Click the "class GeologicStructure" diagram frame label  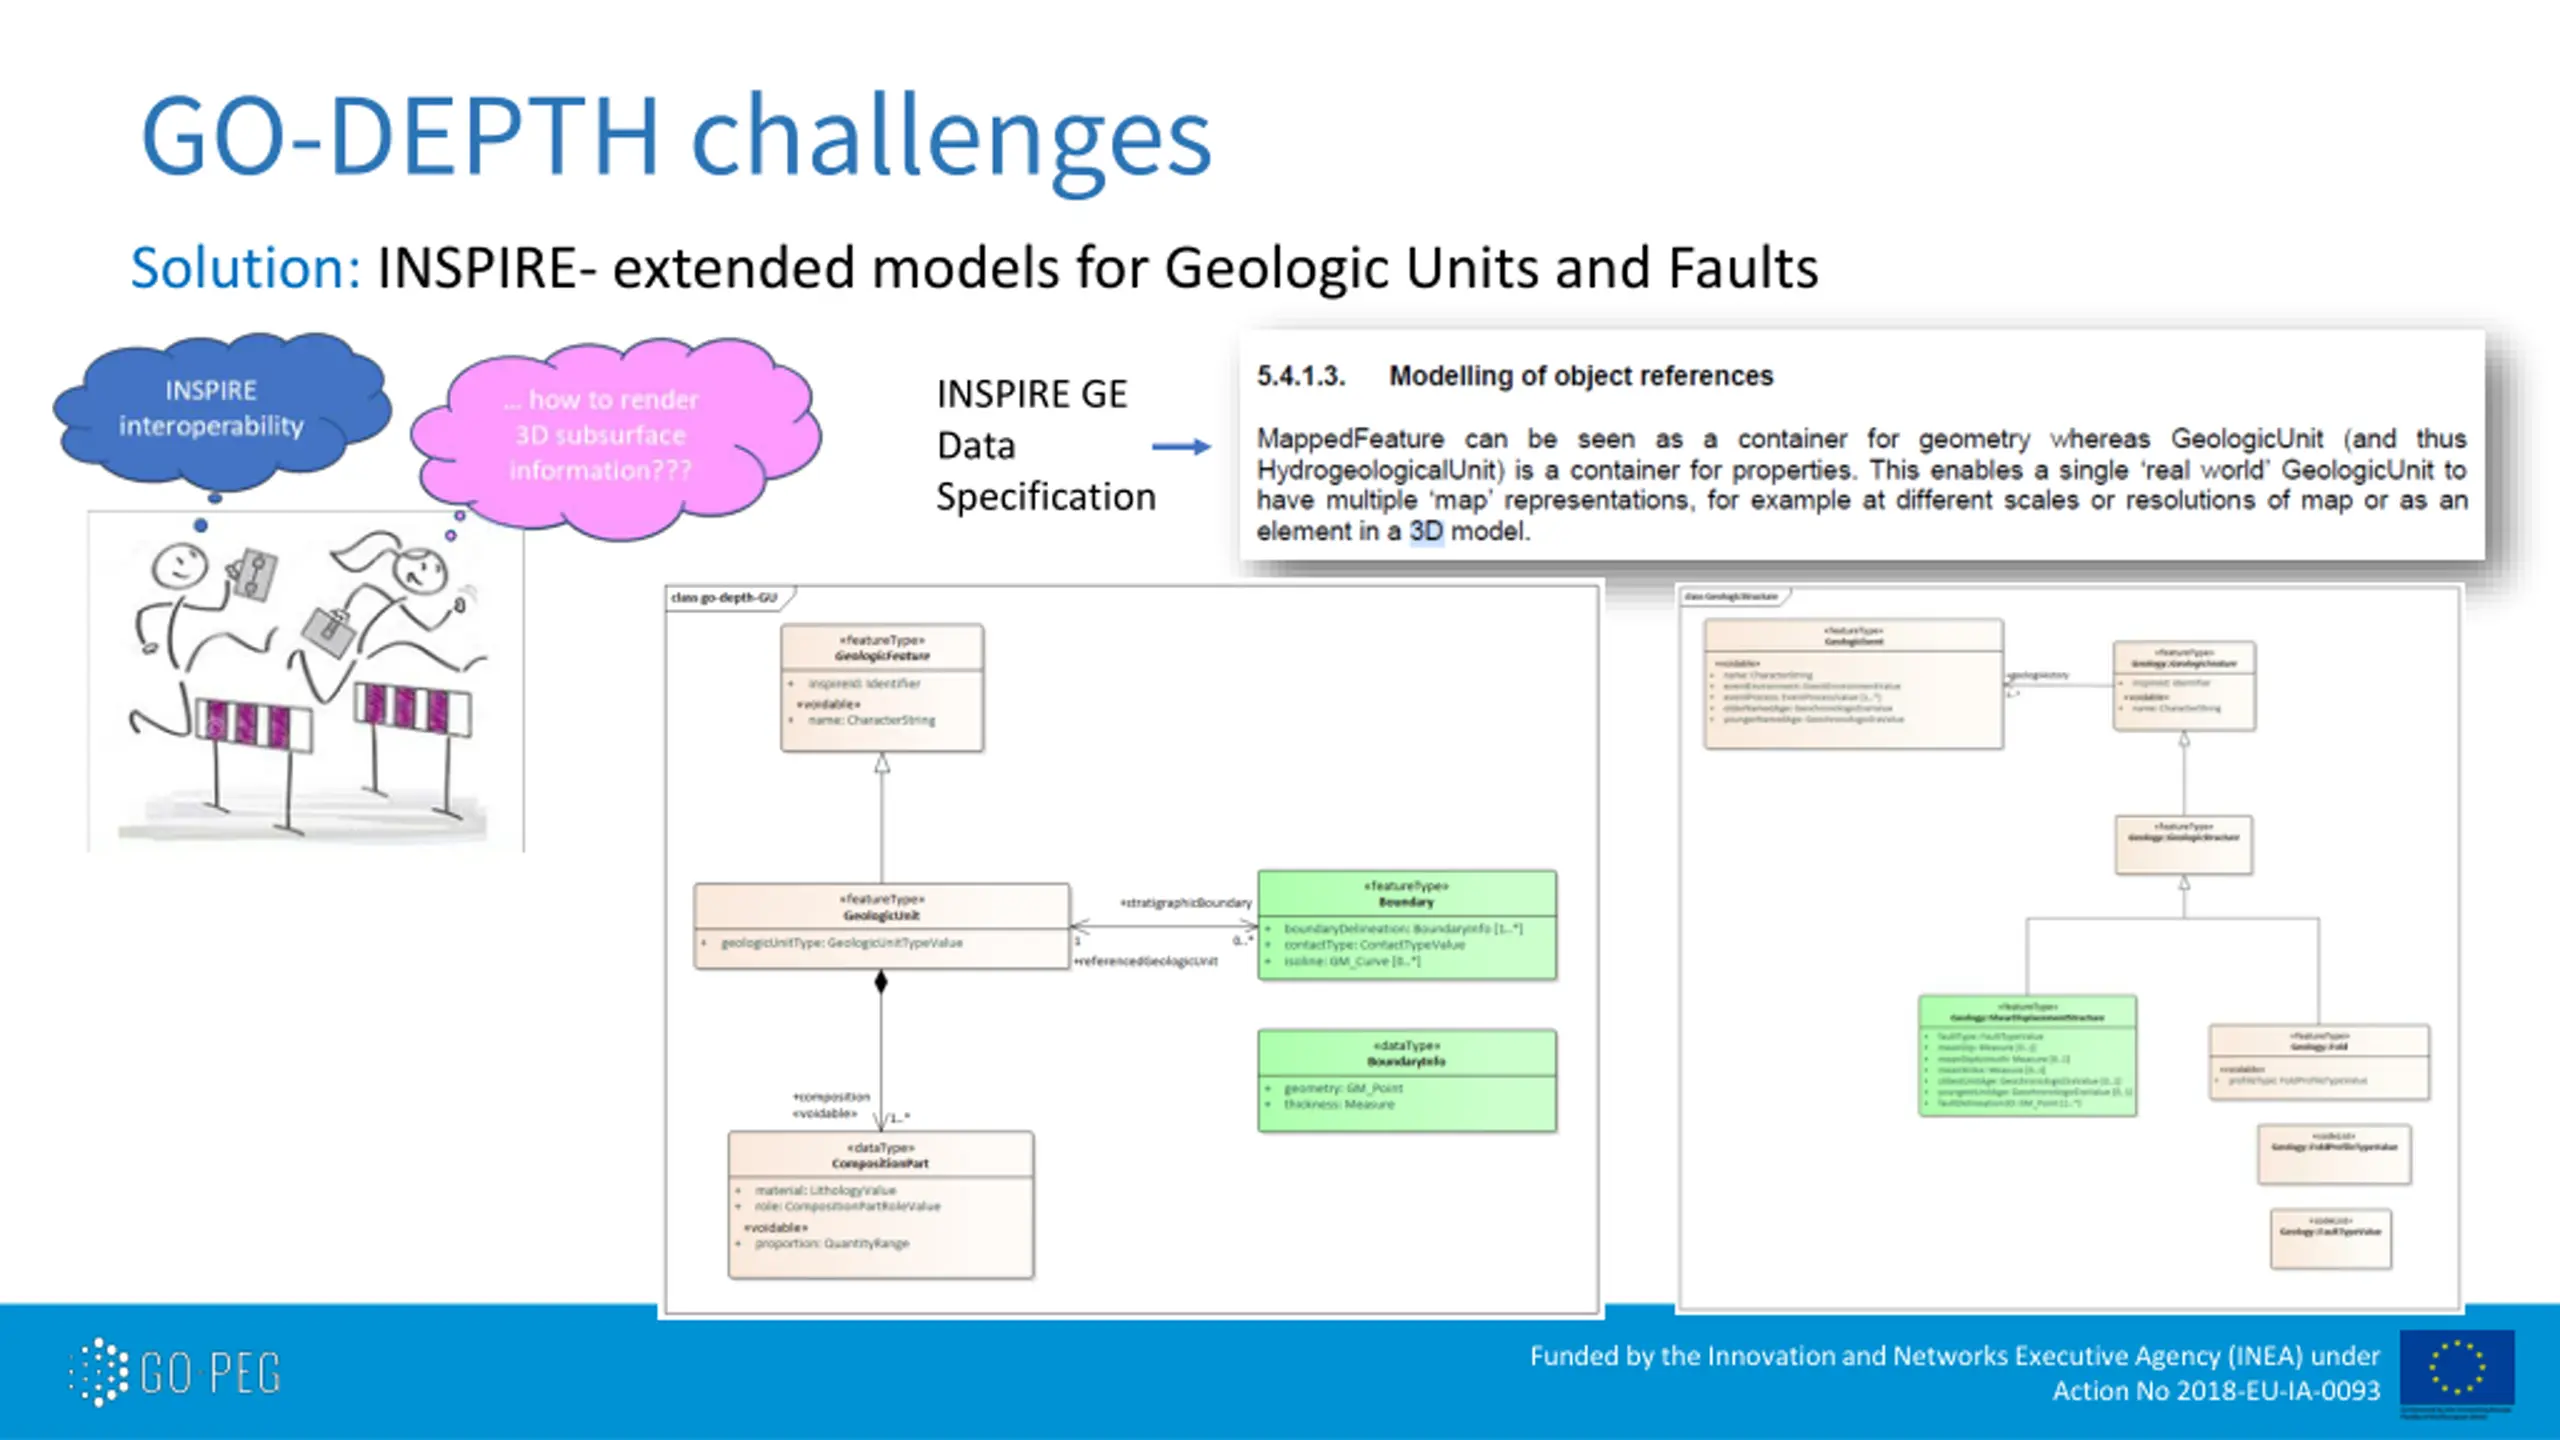tap(1731, 597)
